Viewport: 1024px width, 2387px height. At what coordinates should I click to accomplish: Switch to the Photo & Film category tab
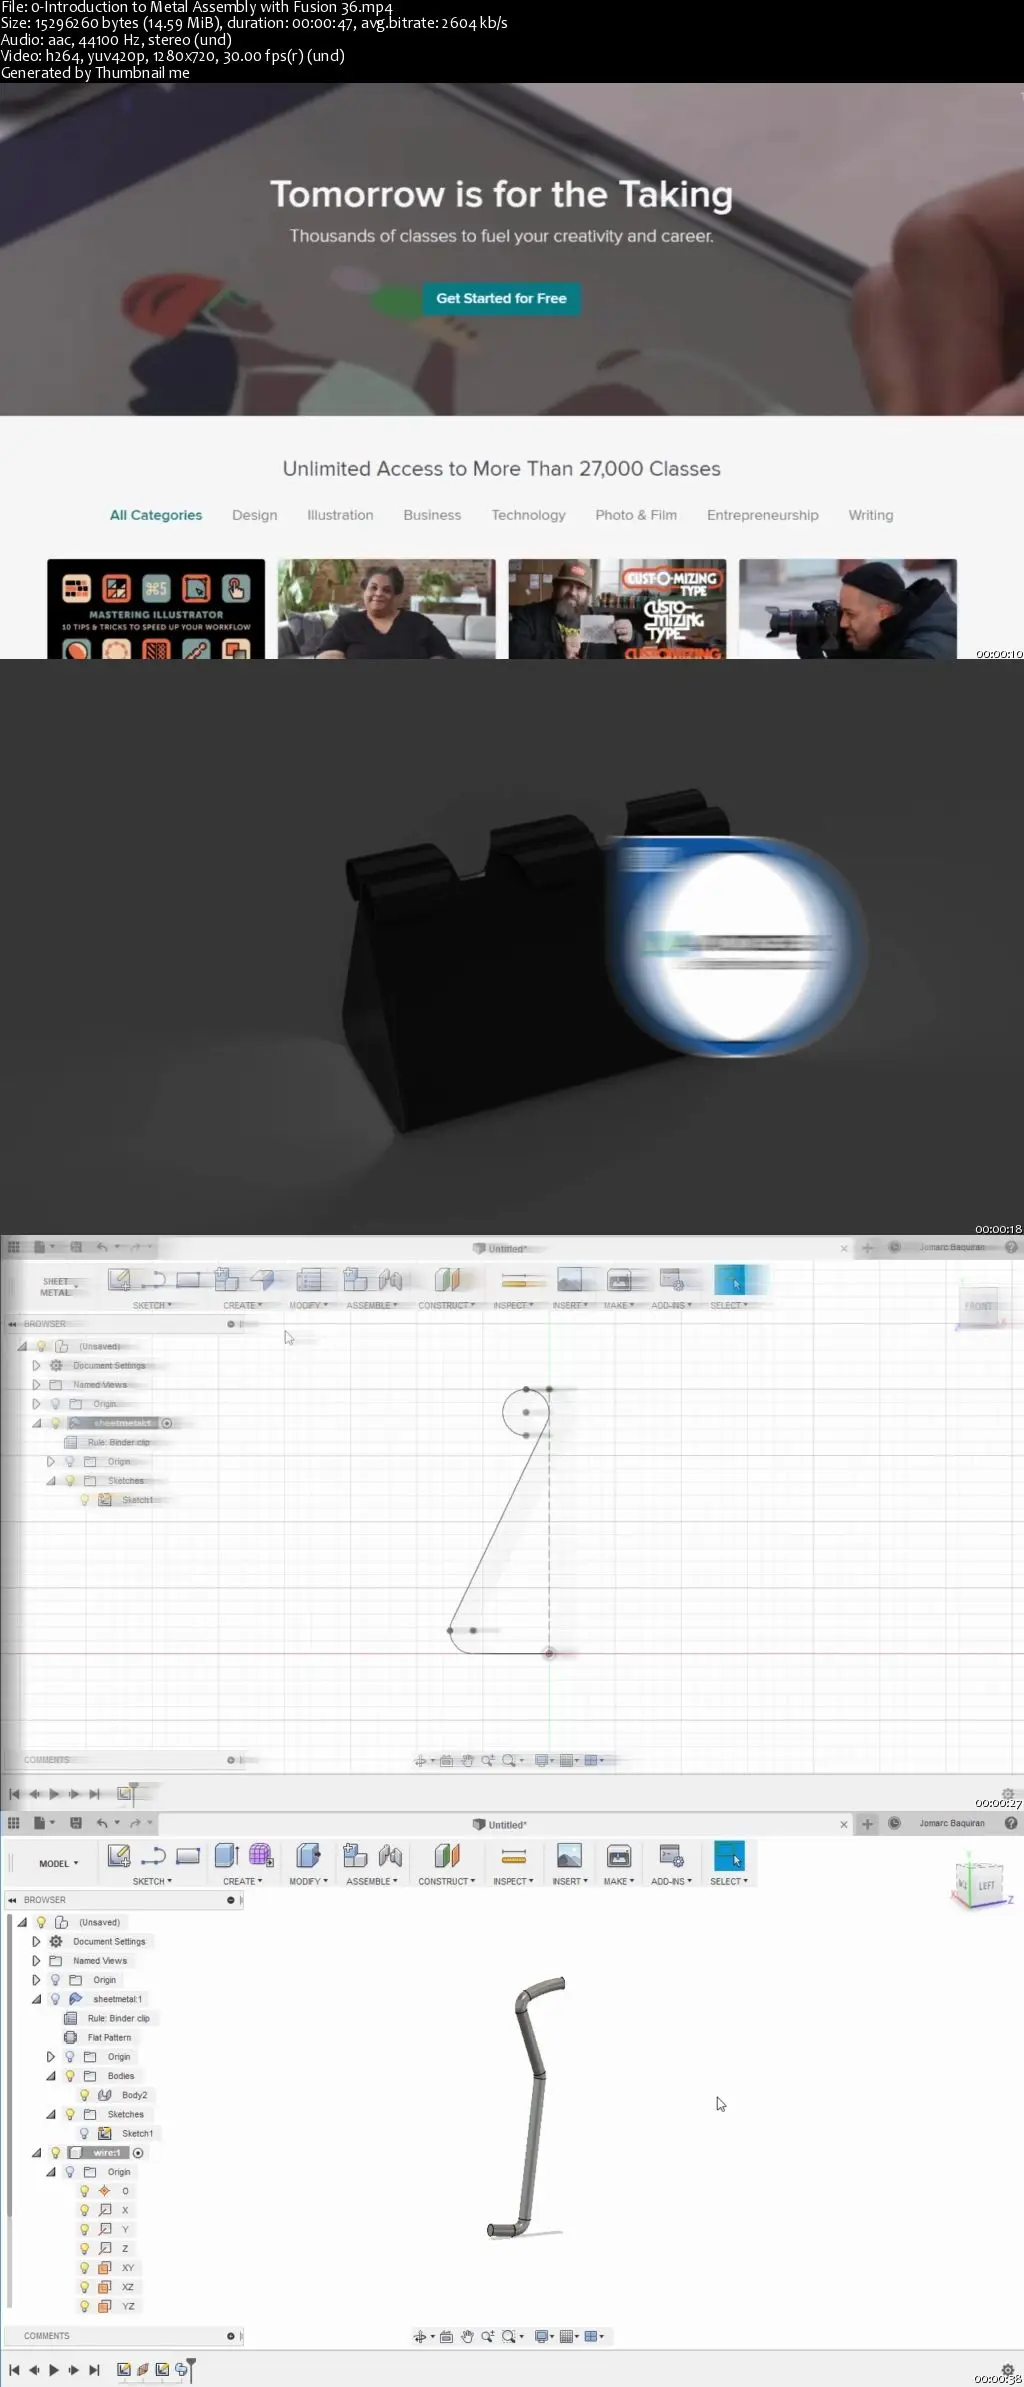636,515
